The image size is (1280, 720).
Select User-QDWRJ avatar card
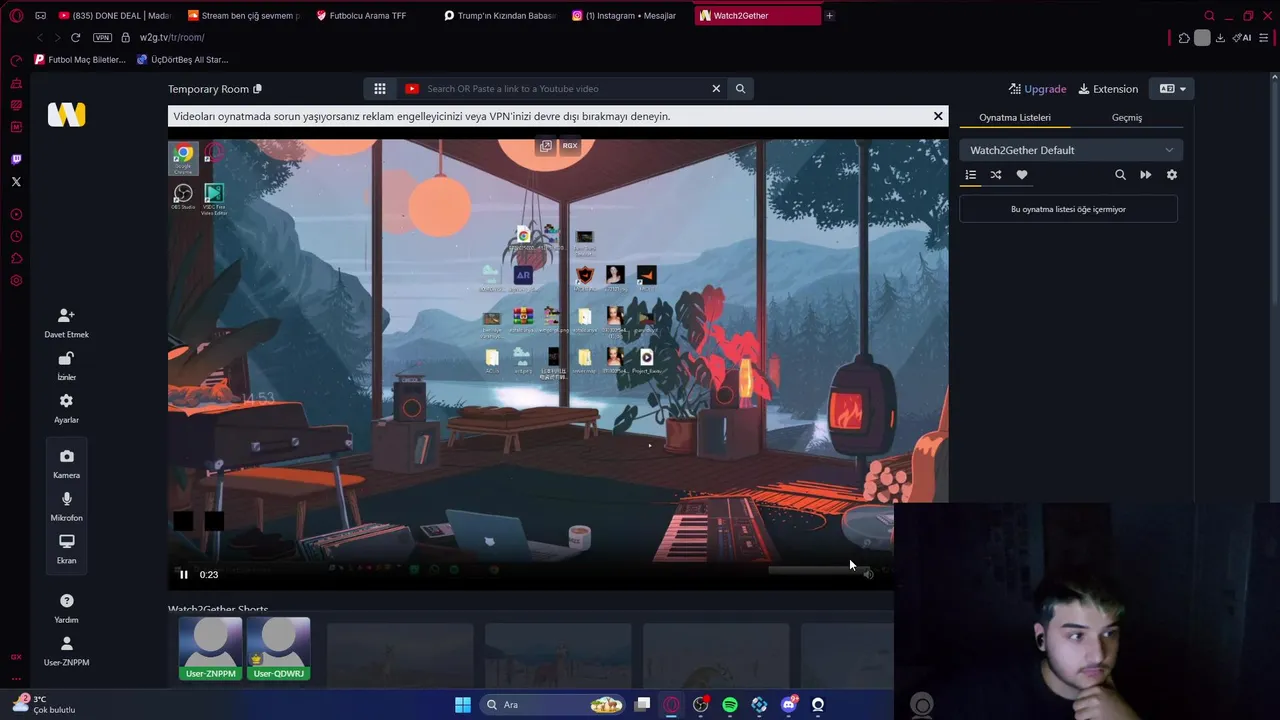[x=278, y=649]
